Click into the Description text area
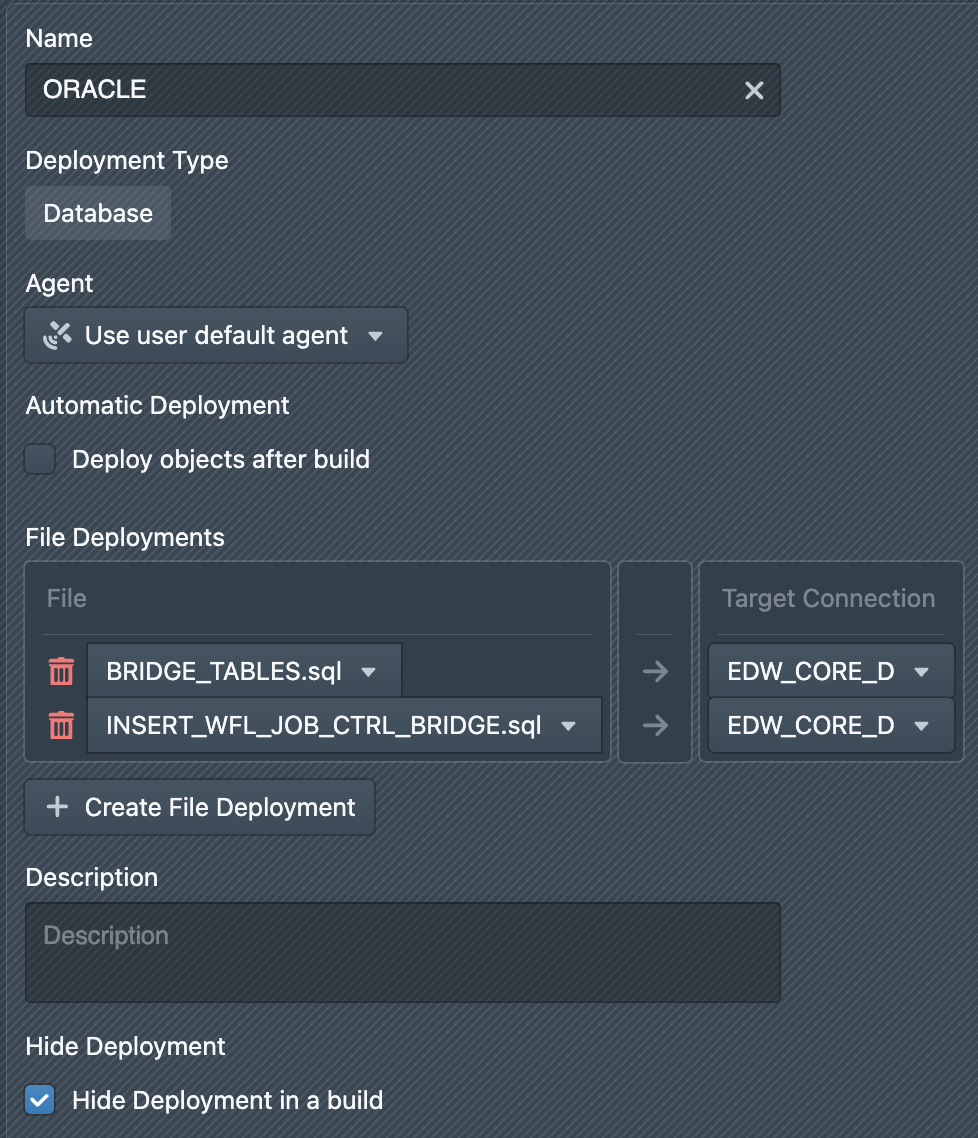The image size is (978, 1138). [402, 953]
